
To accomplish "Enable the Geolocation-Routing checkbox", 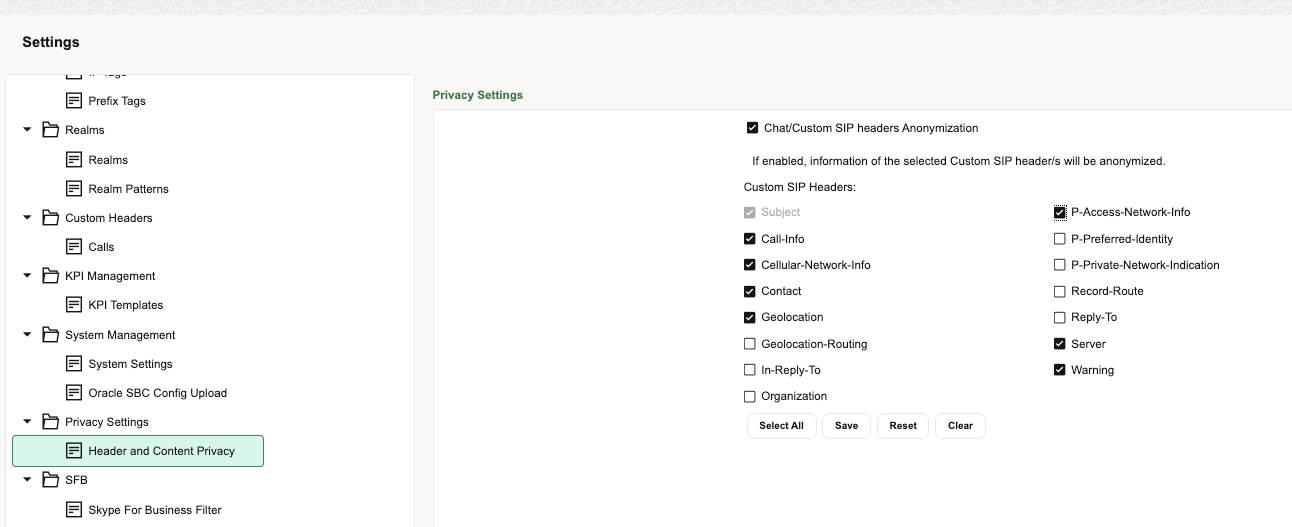I will [x=750, y=344].
